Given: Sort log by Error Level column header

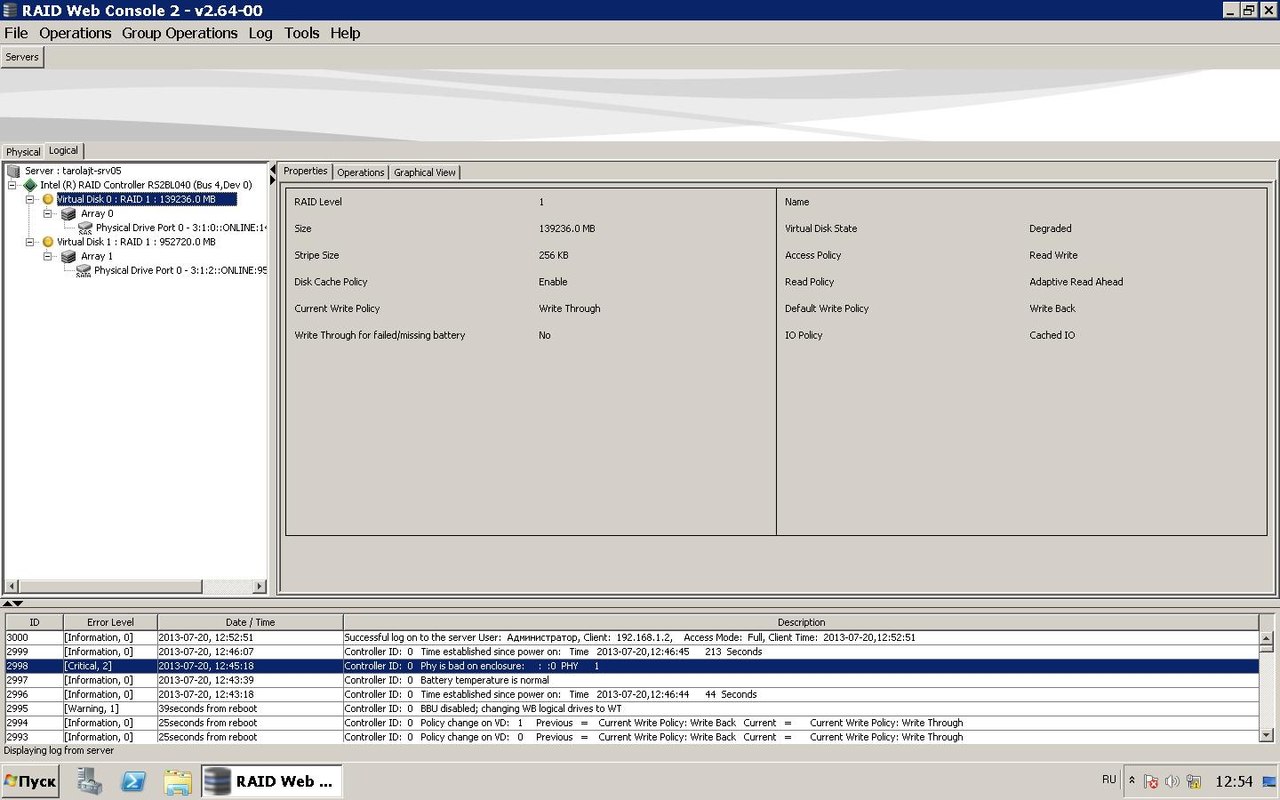Looking at the screenshot, I should coord(110,622).
